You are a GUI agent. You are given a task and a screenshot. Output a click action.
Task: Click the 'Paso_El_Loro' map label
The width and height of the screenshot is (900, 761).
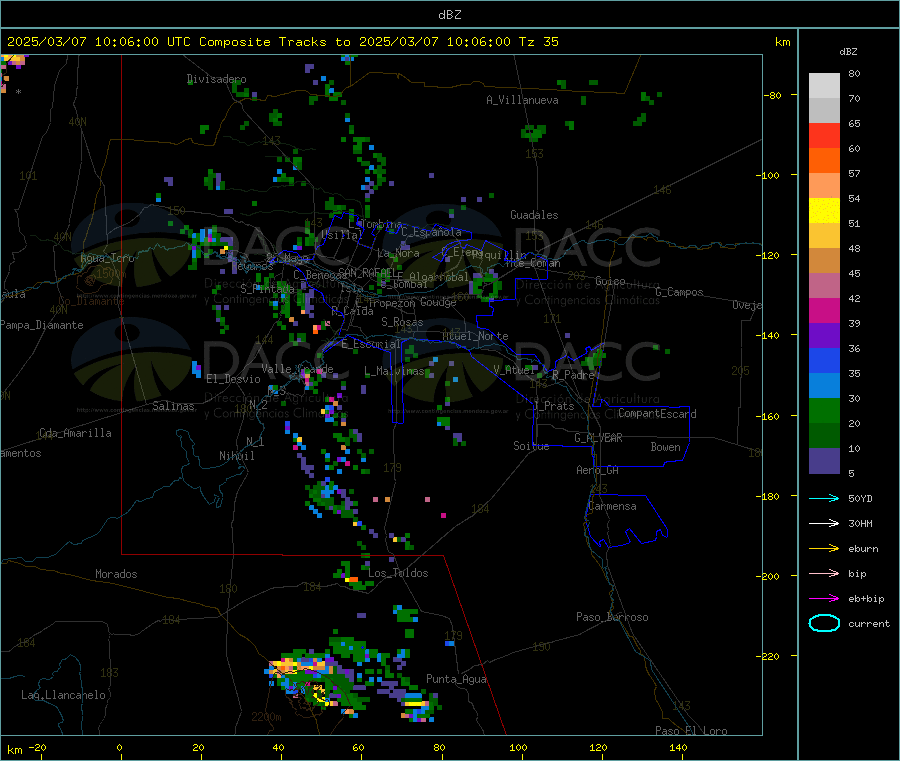[x=691, y=731]
